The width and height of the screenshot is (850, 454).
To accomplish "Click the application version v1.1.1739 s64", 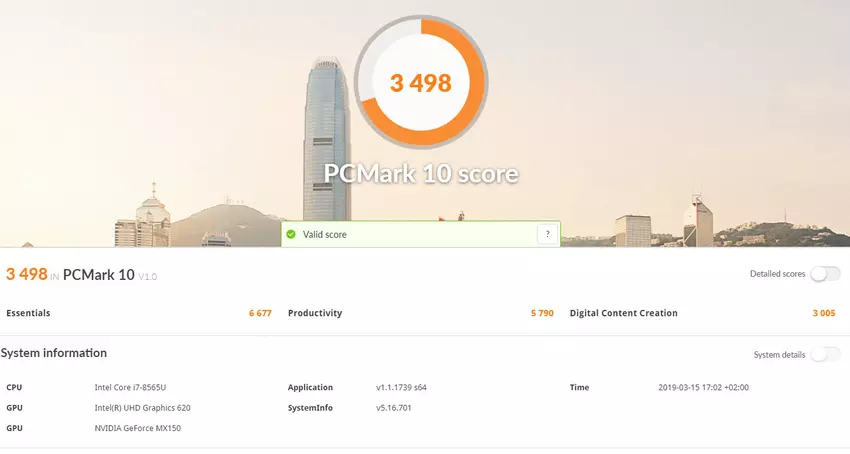I will coord(401,387).
